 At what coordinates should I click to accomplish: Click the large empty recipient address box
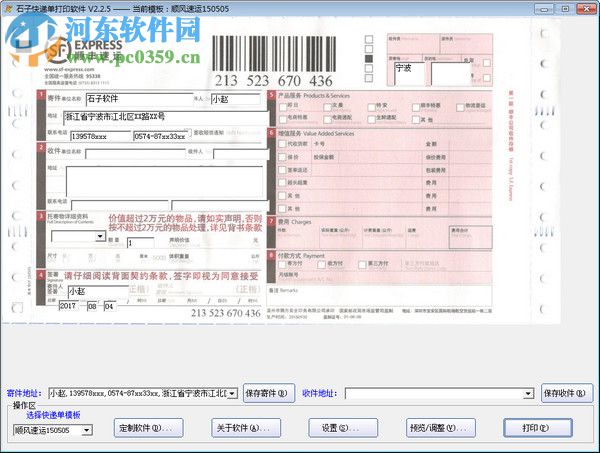click(165, 181)
